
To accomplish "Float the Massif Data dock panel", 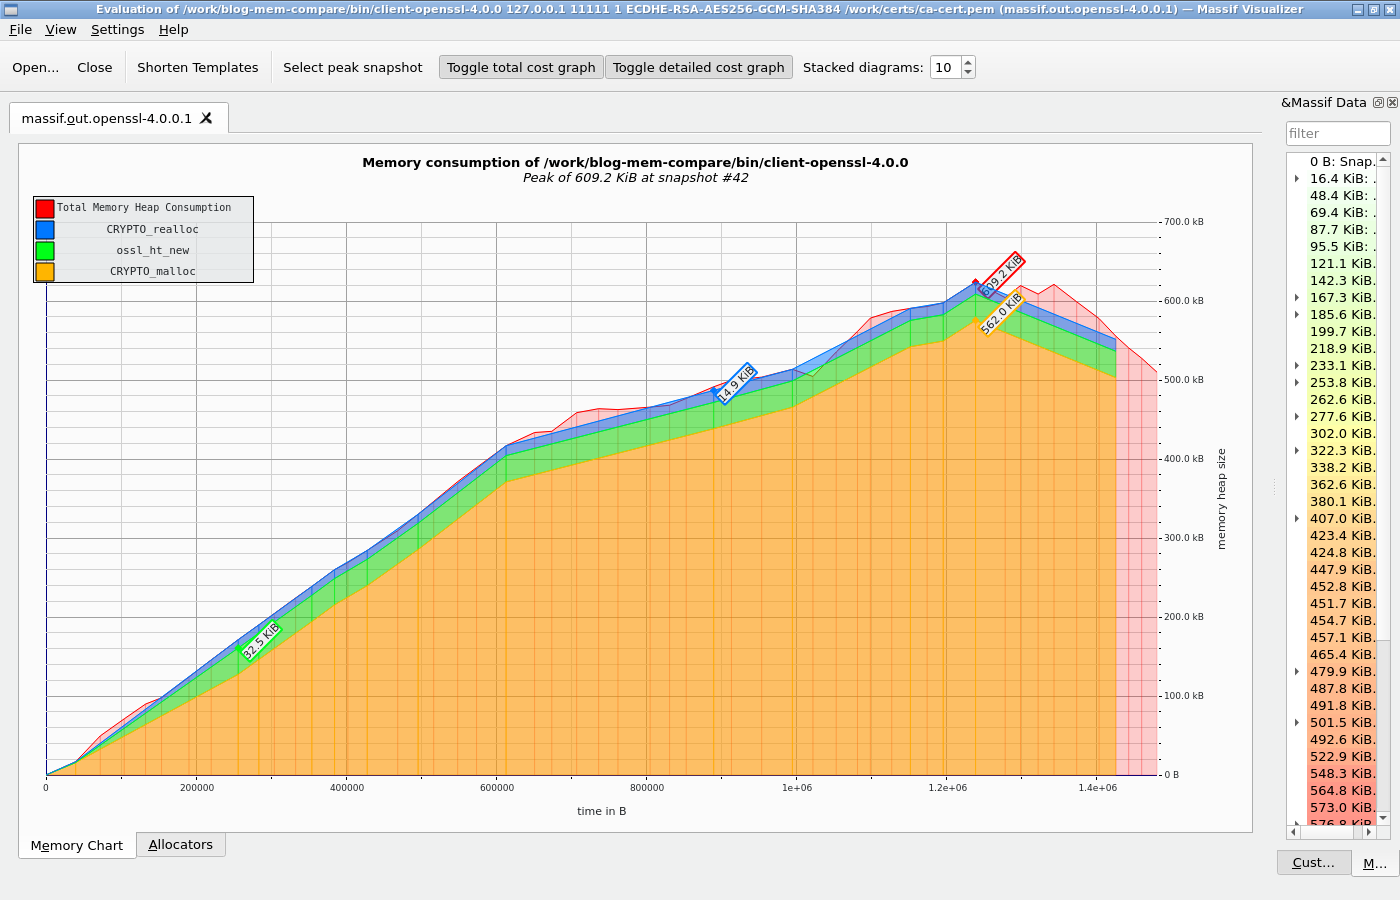I will pos(1378,102).
